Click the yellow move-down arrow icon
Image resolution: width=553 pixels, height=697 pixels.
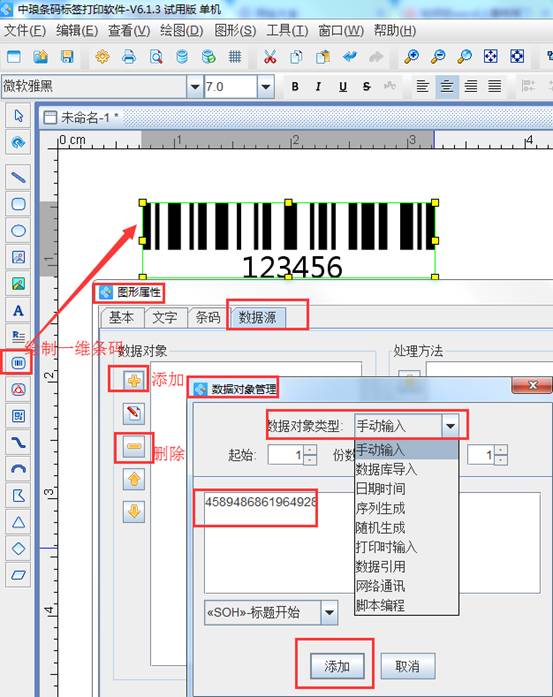(x=134, y=512)
